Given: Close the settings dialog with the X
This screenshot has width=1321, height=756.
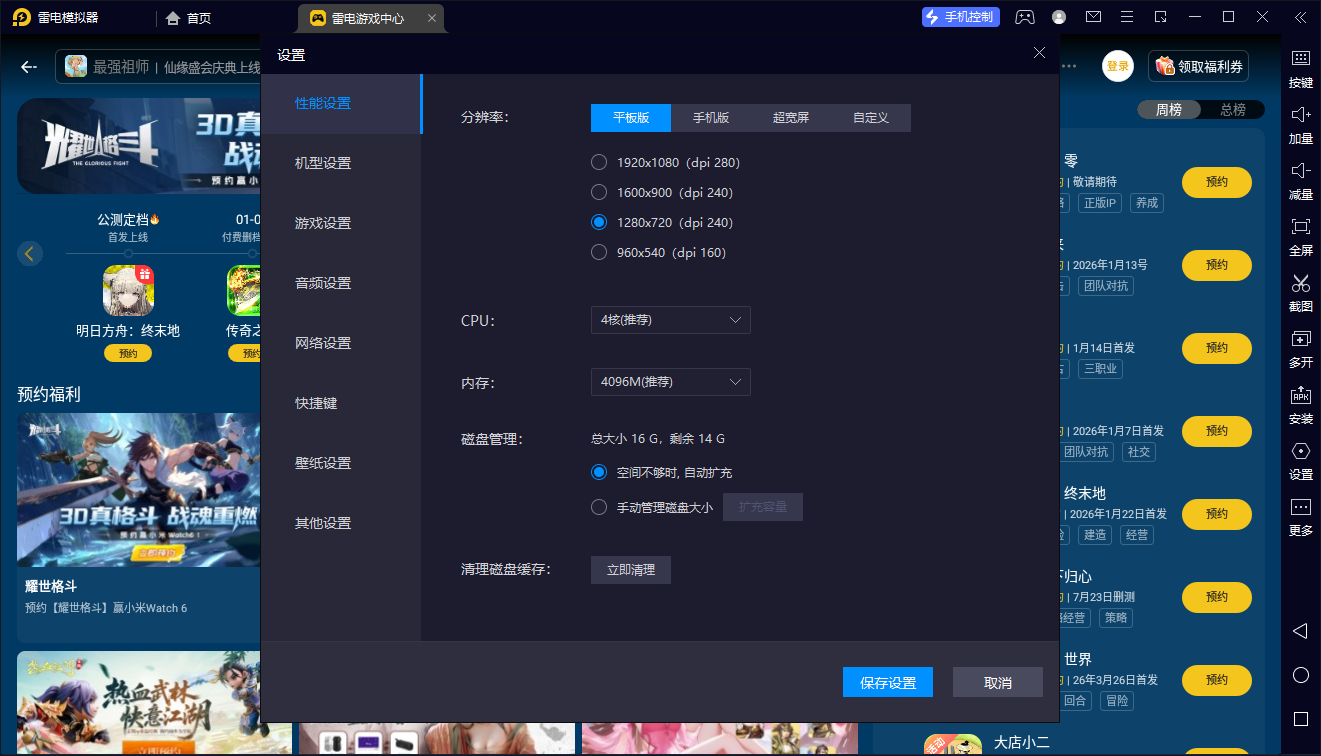Looking at the screenshot, I should tap(1039, 53).
